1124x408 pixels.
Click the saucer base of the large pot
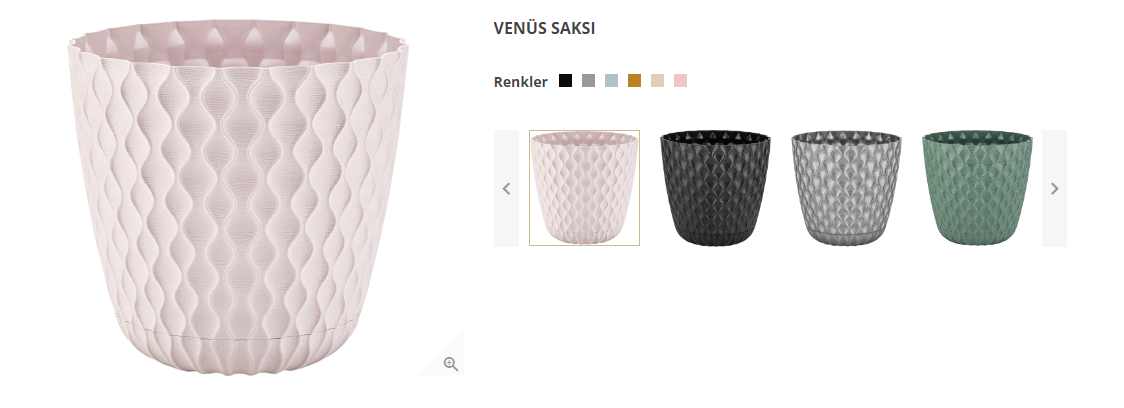pos(239,348)
